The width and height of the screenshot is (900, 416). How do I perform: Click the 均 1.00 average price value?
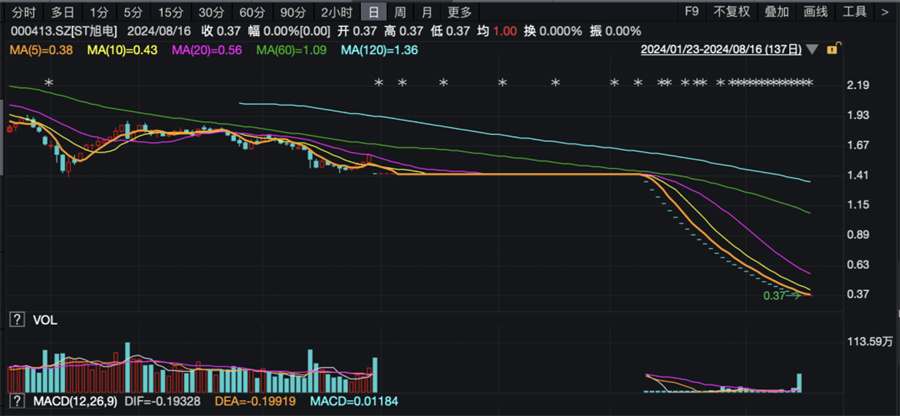click(x=497, y=31)
